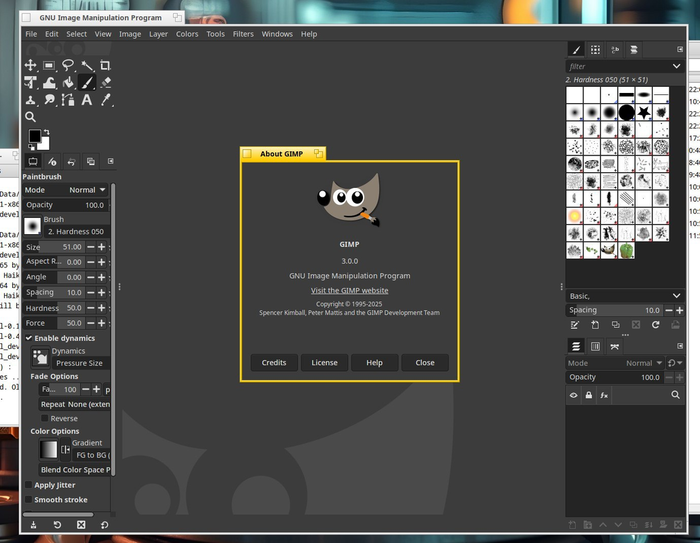Select the Text tool
700x543 pixels.
(87, 100)
